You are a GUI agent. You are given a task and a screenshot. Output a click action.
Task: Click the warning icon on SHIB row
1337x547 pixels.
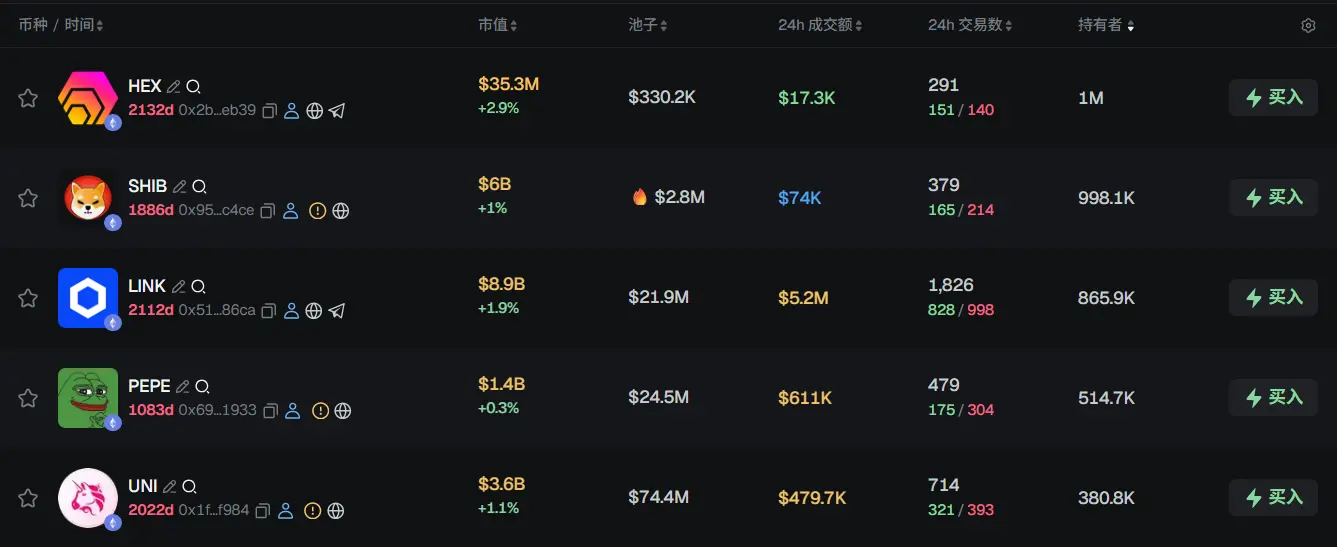pos(317,211)
